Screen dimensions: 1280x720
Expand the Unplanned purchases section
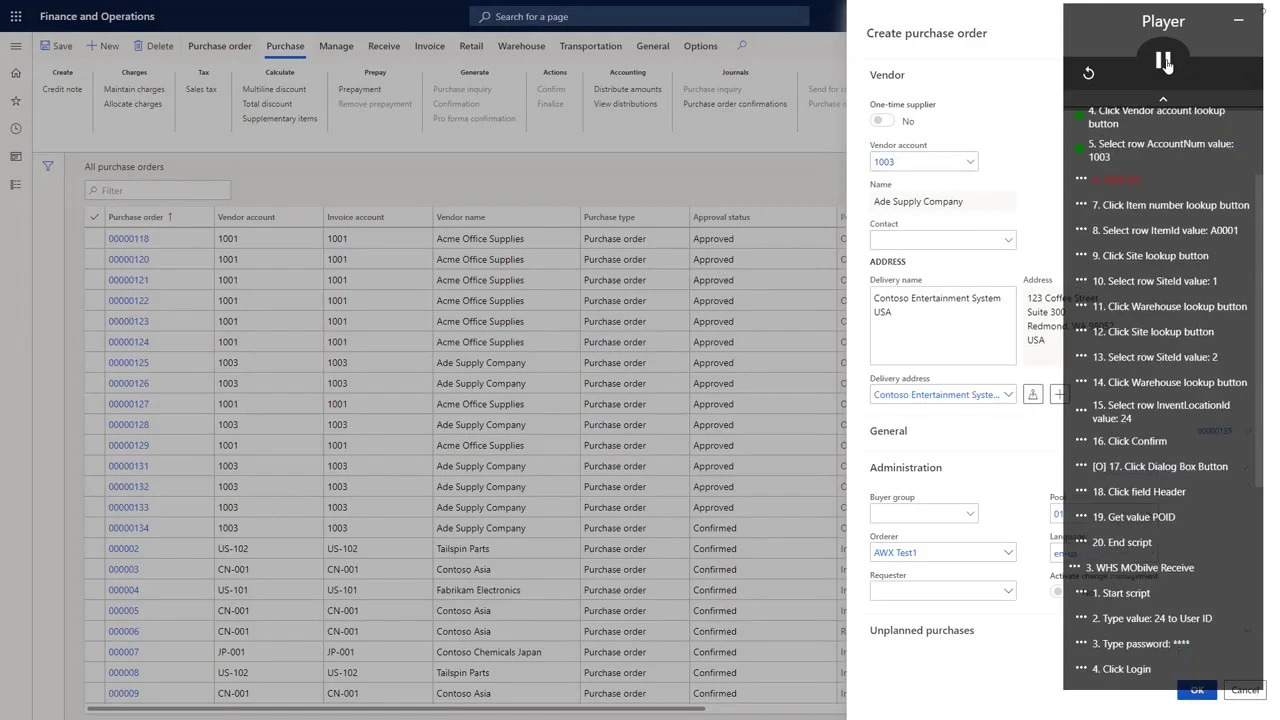point(921,630)
